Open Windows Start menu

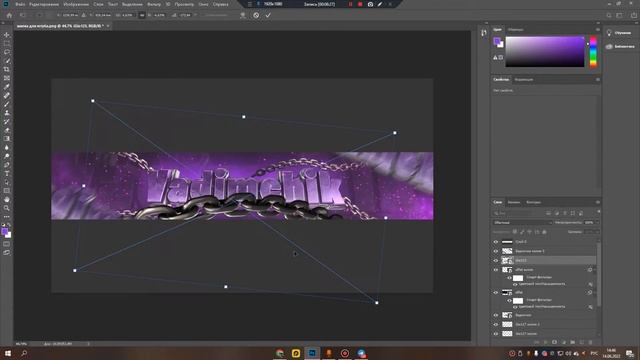tap(7, 353)
